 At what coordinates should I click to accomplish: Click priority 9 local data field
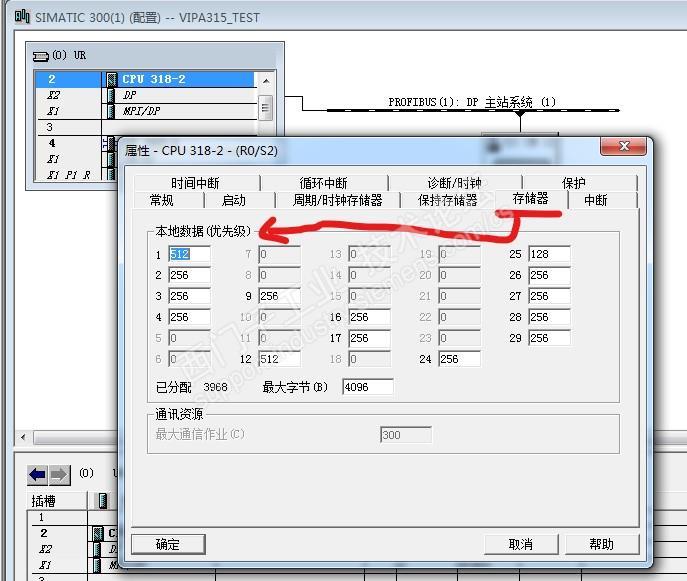point(280,296)
